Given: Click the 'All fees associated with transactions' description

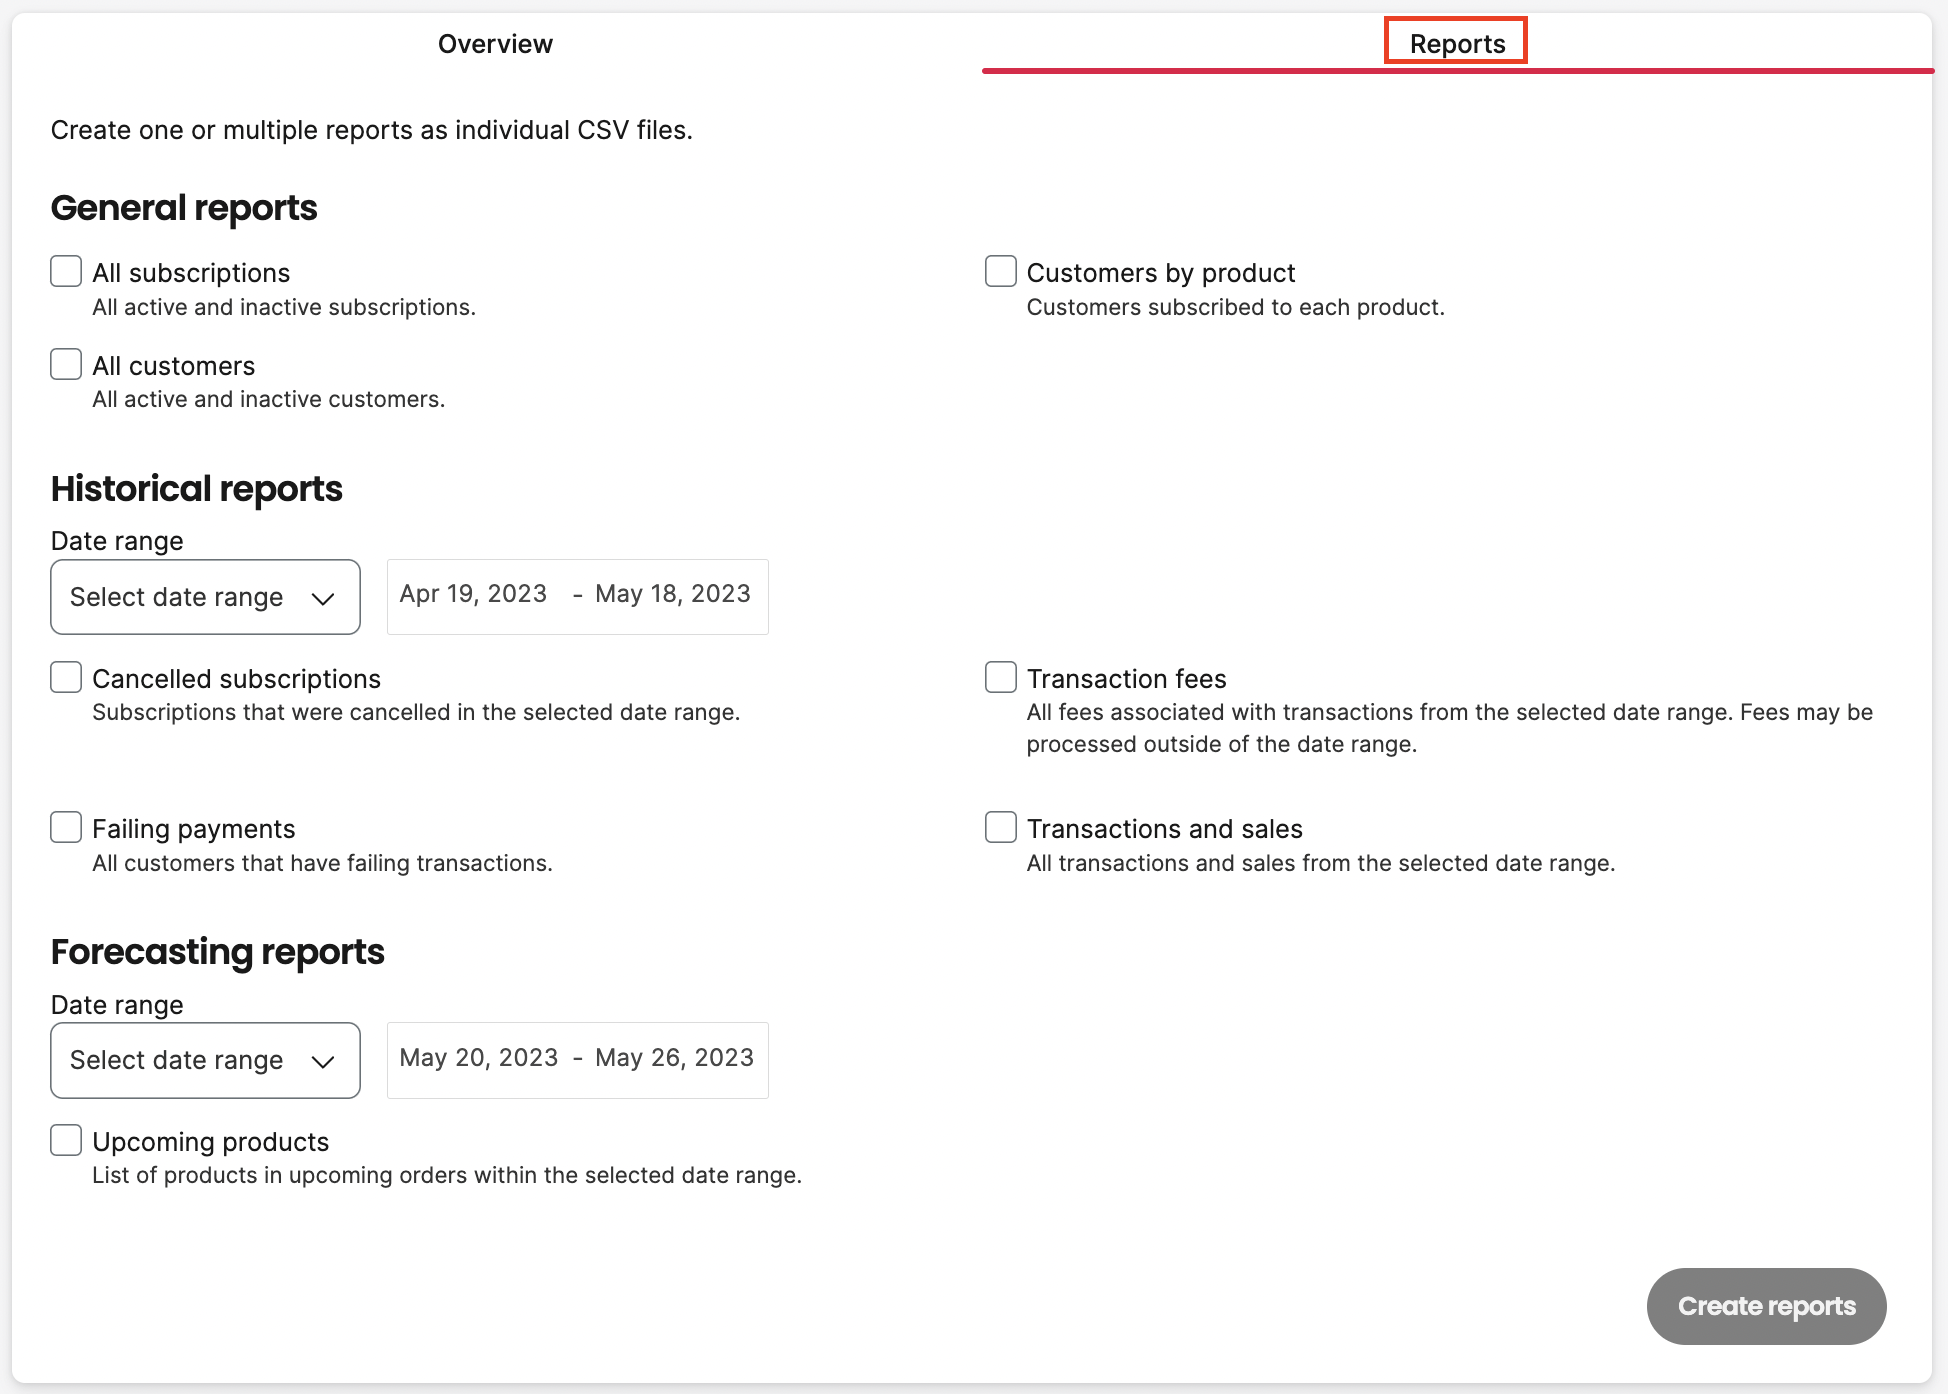Looking at the screenshot, I should tap(1450, 728).
